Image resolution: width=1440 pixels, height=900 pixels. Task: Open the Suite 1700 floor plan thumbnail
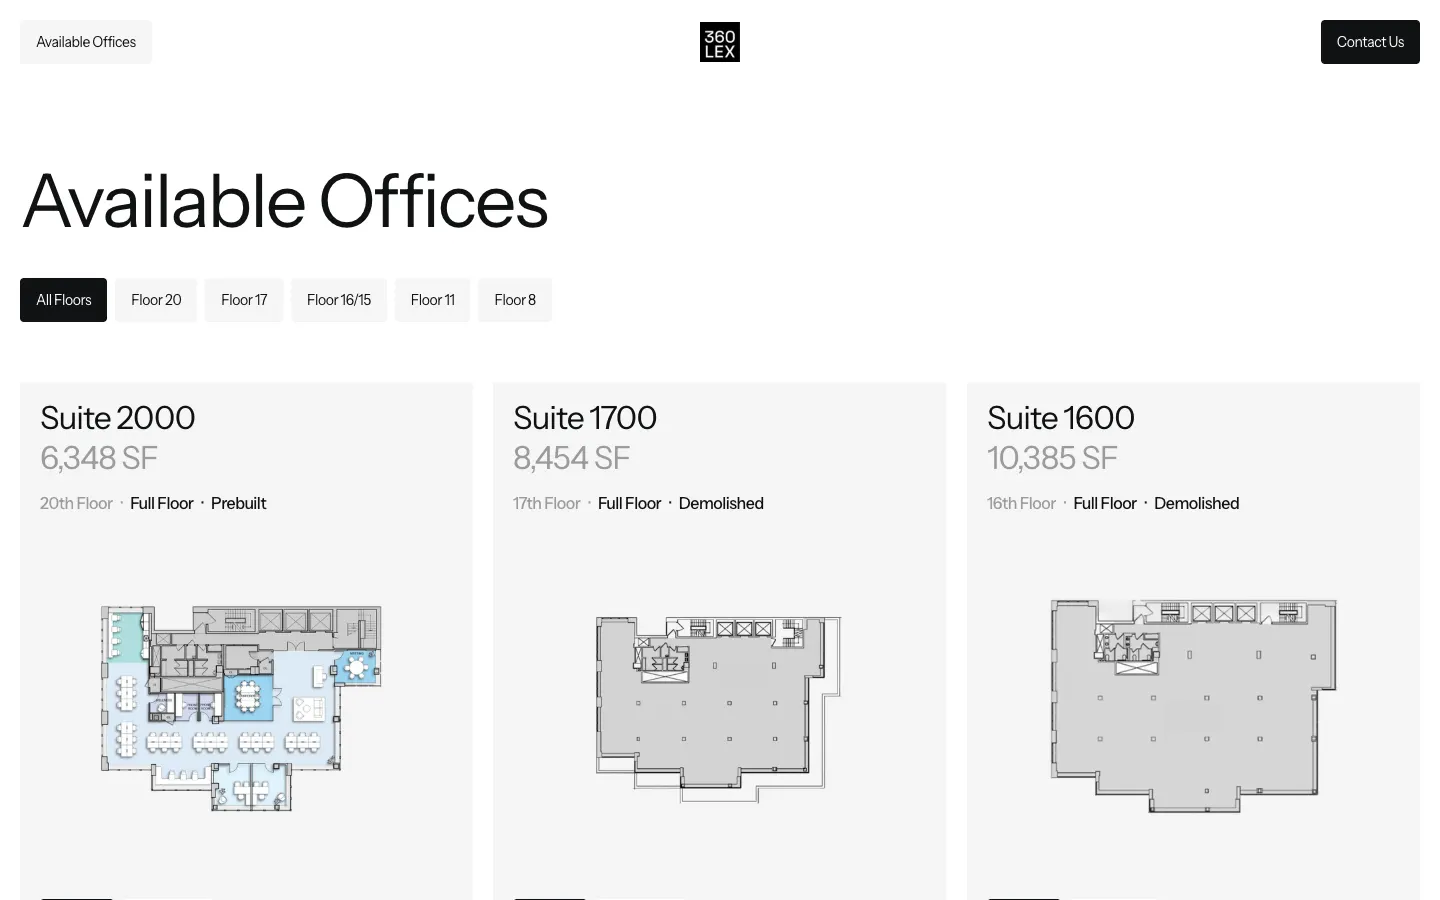(x=718, y=709)
